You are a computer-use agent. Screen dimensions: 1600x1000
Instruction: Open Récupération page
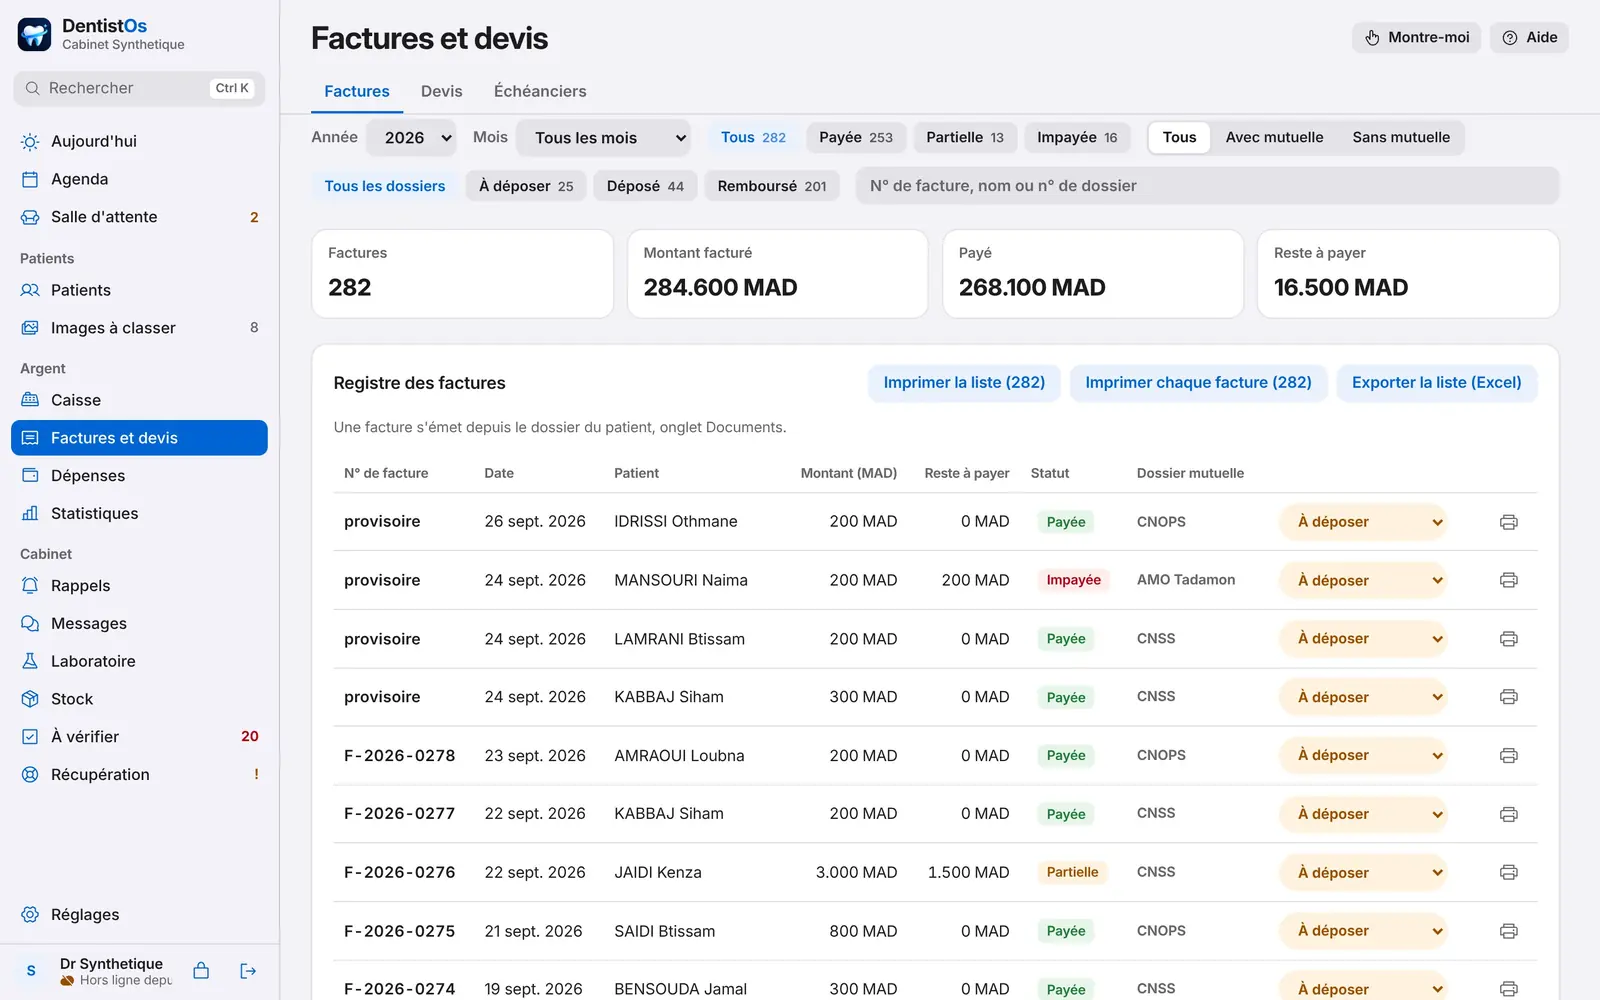[x=139, y=774]
